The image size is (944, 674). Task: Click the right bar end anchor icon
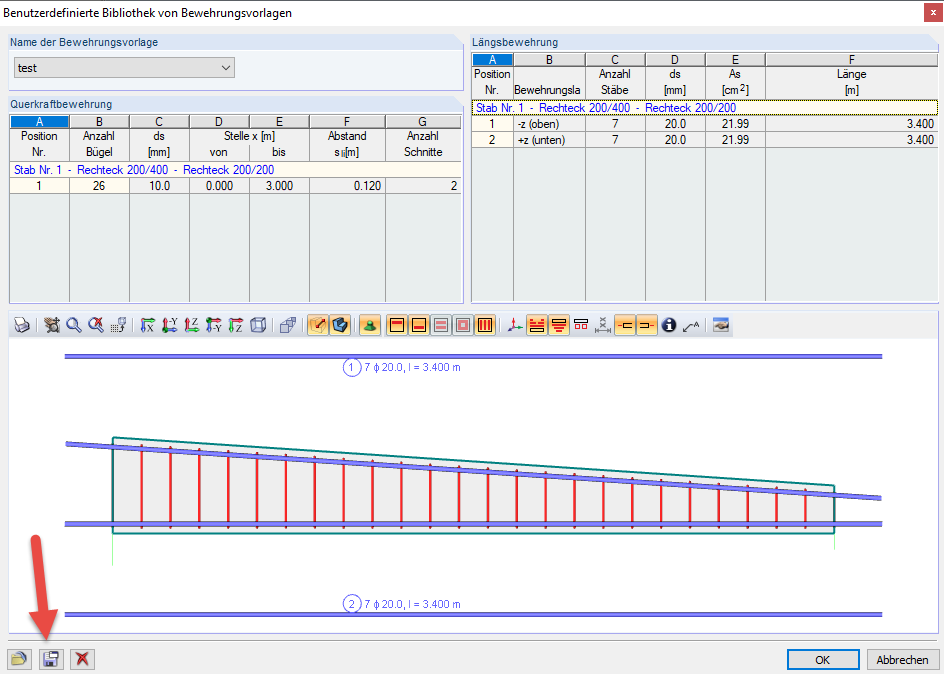(x=647, y=326)
